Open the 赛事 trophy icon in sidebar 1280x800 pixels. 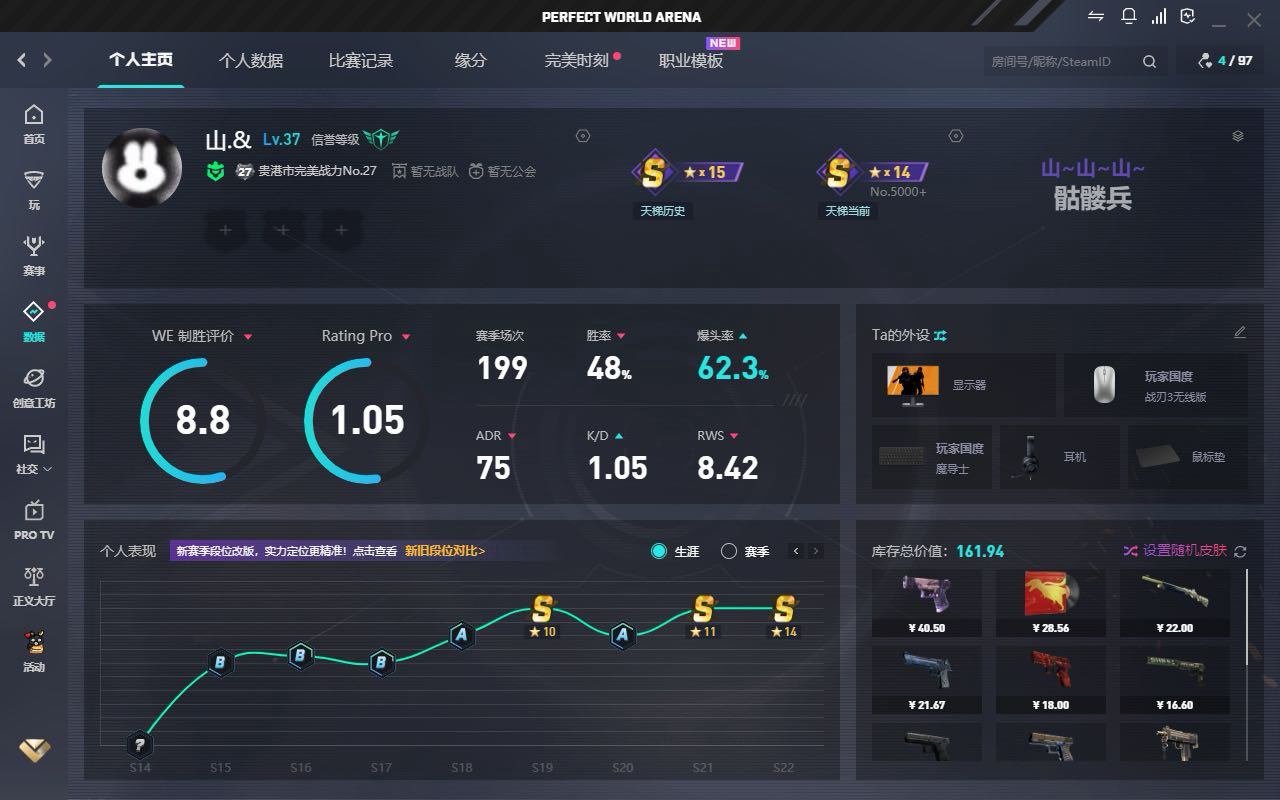tap(34, 255)
